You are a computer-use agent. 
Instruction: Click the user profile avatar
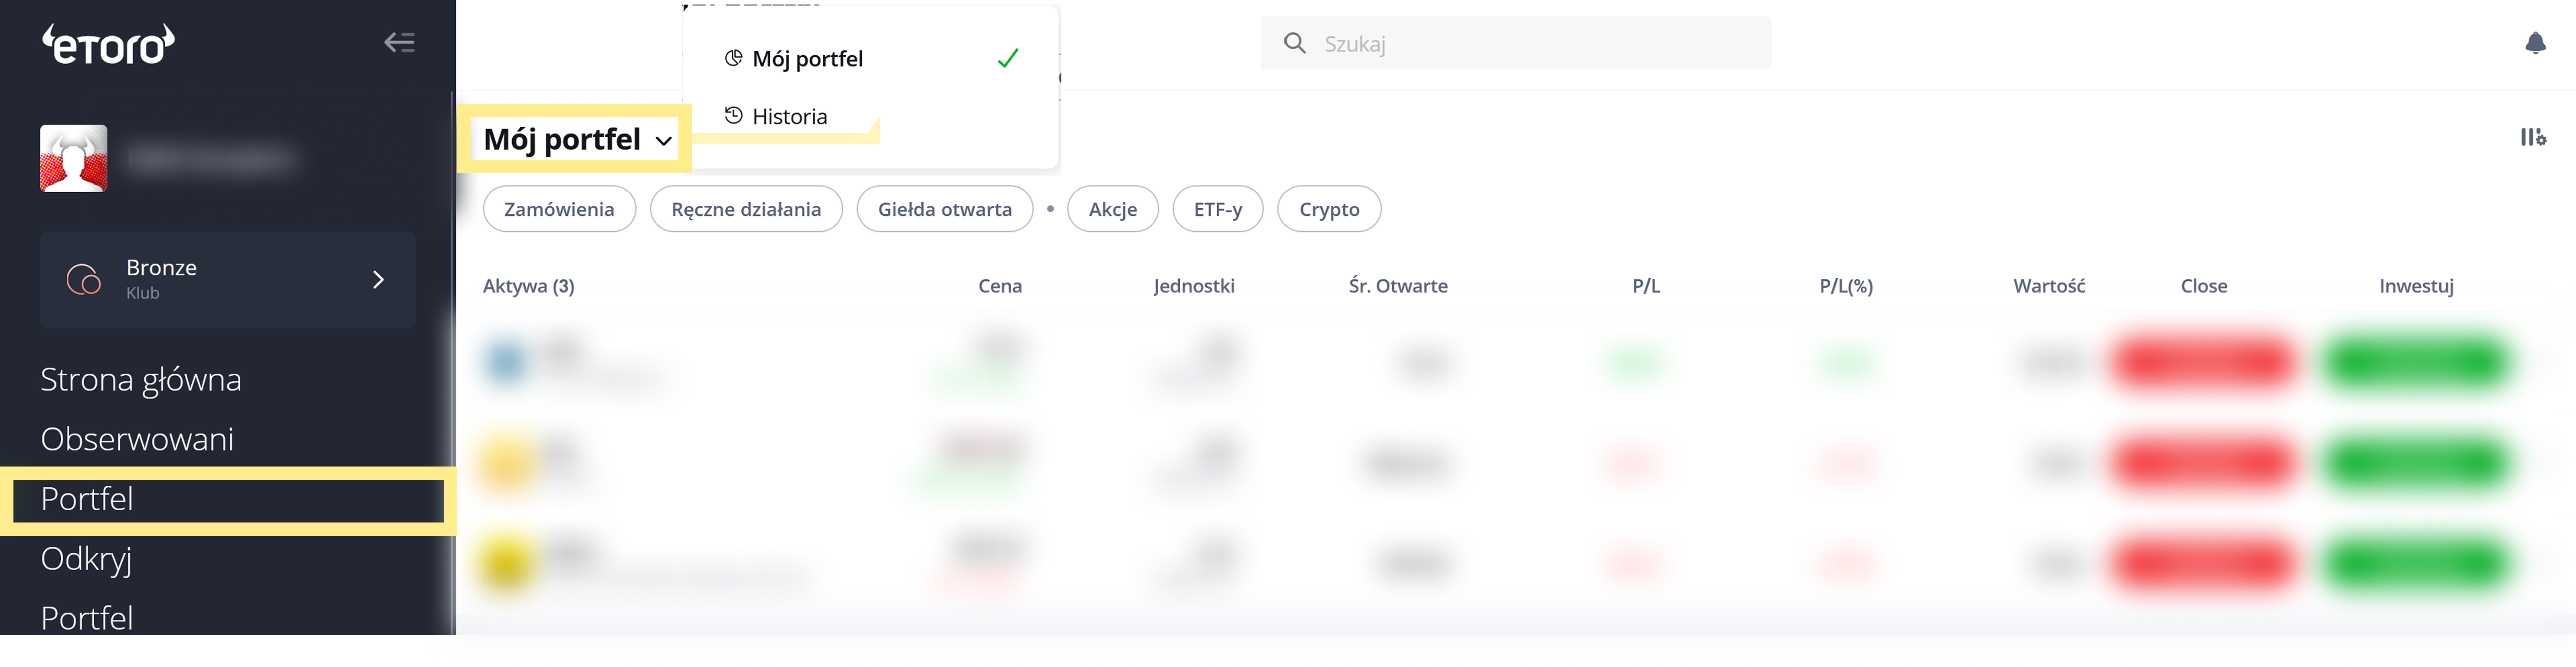pos(74,158)
